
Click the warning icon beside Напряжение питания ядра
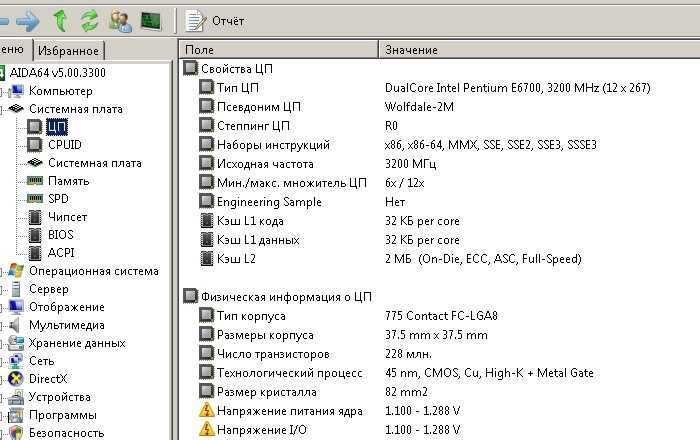pos(206,410)
